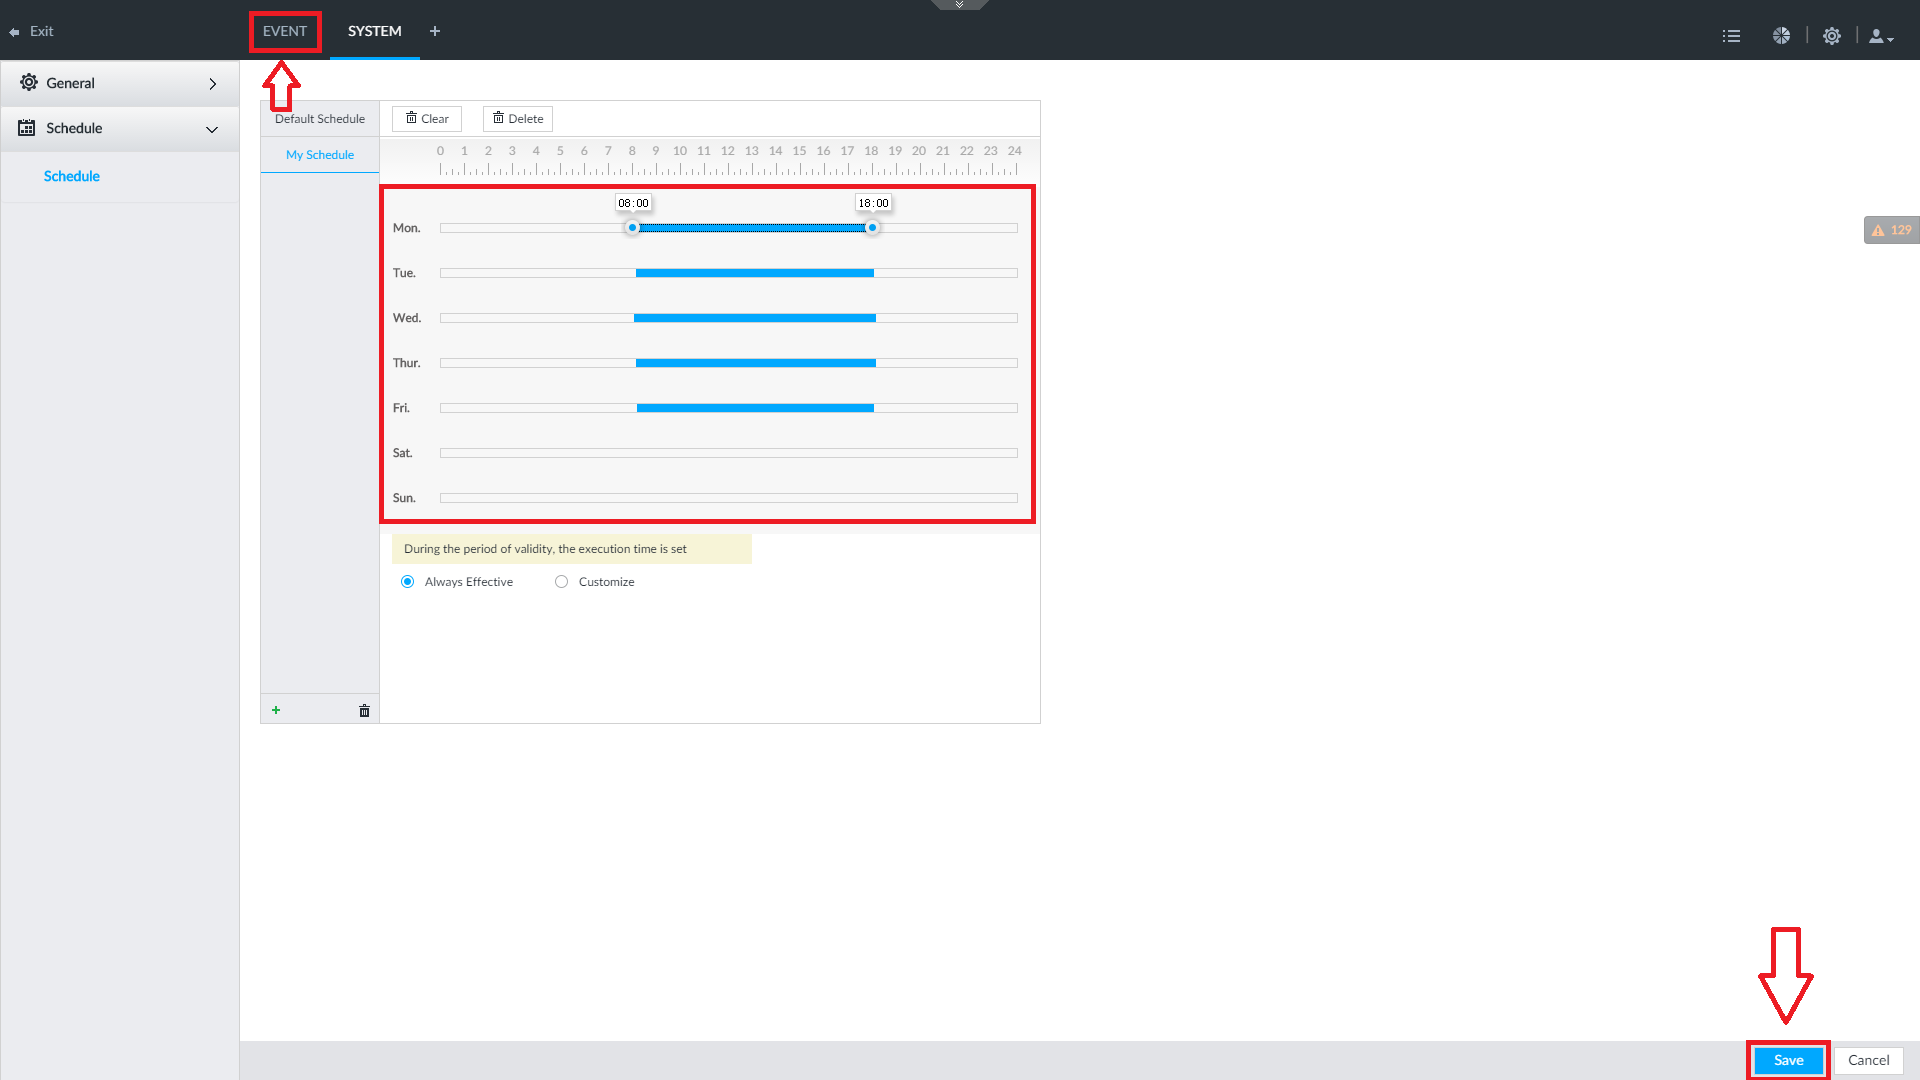Click the list view icon in top bar
Image resolution: width=1920 pixels, height=1080 pixels.
[x=1731, y=36]
